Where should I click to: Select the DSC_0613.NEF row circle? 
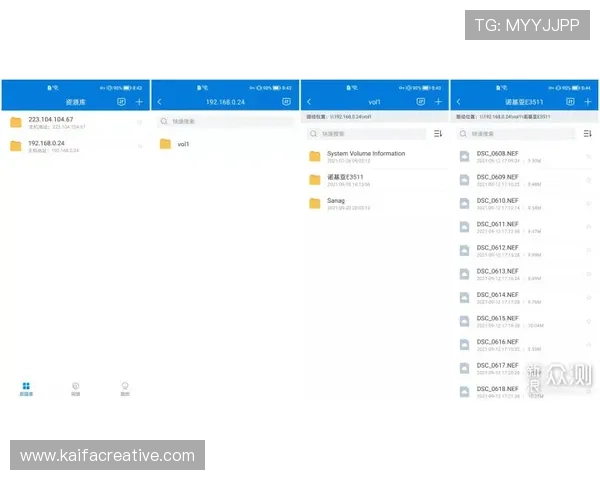(589, 274)
